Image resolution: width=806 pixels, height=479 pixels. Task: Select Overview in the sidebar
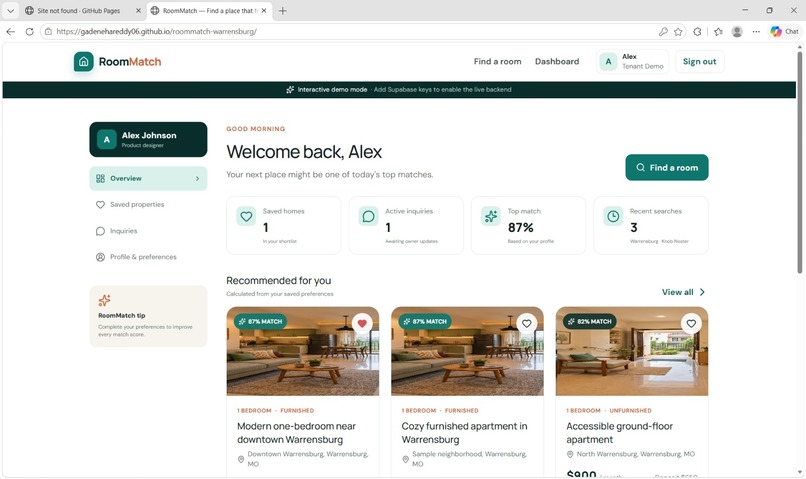pos(148,178)
